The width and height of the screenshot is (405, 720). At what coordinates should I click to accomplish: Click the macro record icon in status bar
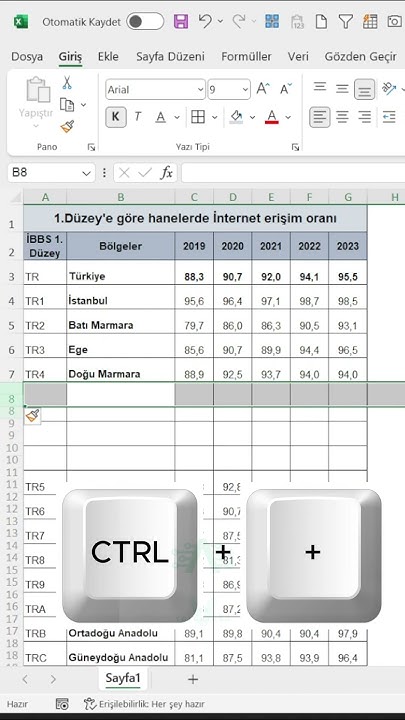point(62,704)
